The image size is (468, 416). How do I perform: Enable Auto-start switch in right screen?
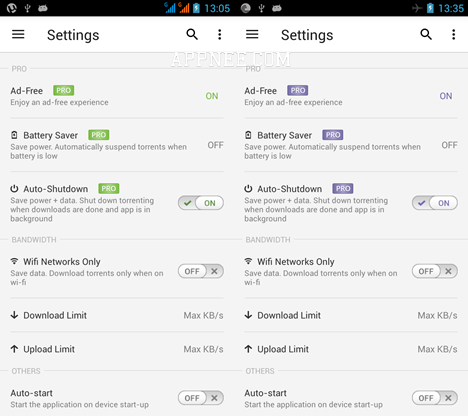coord(435,398)
